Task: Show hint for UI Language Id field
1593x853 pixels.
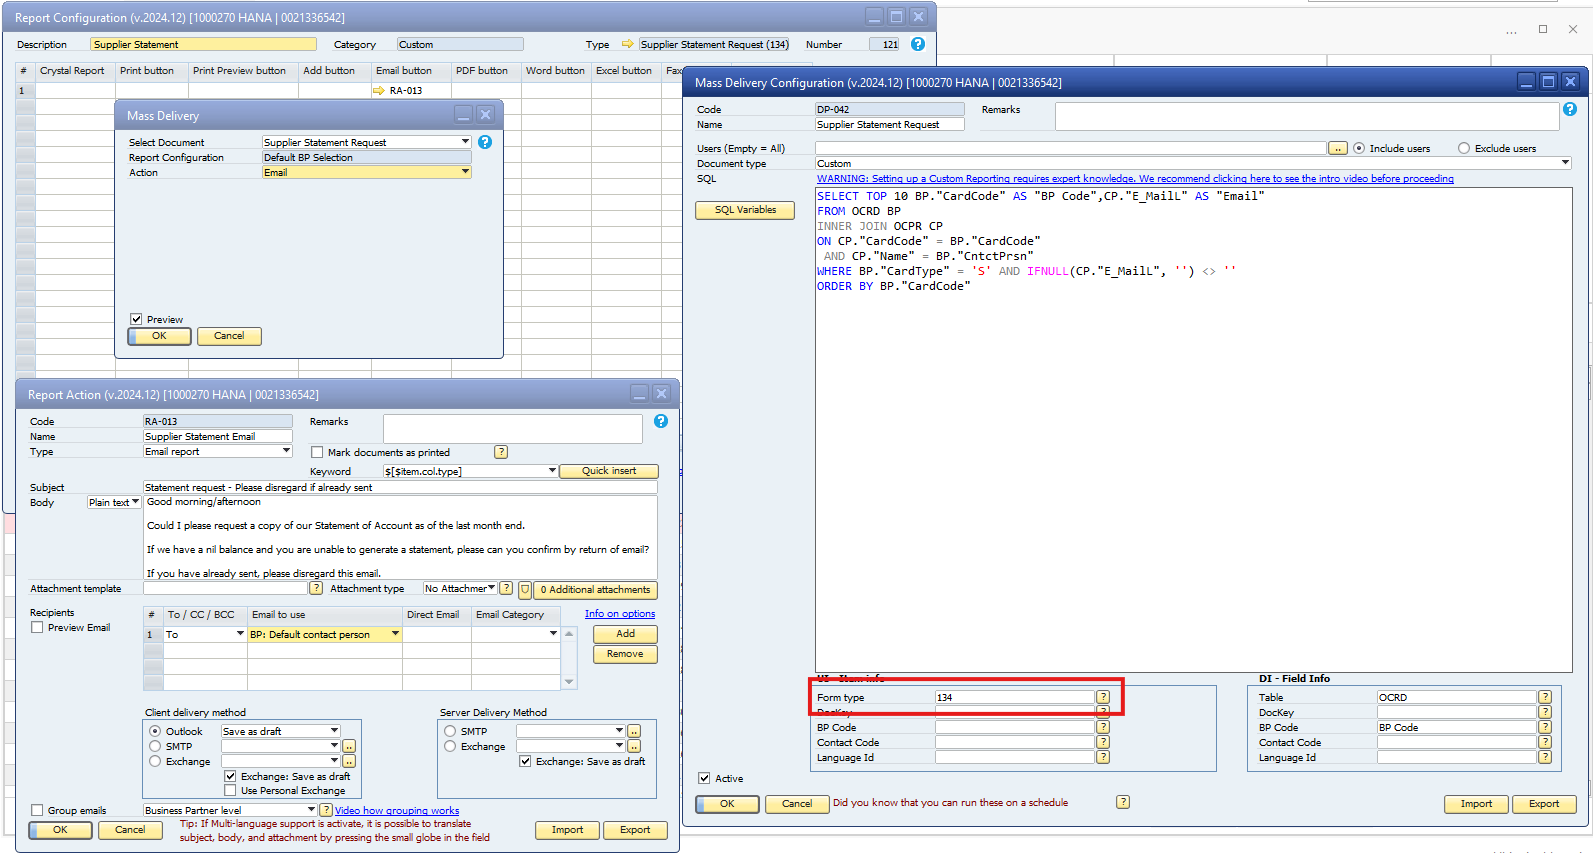Action: tap(1103, 757)
